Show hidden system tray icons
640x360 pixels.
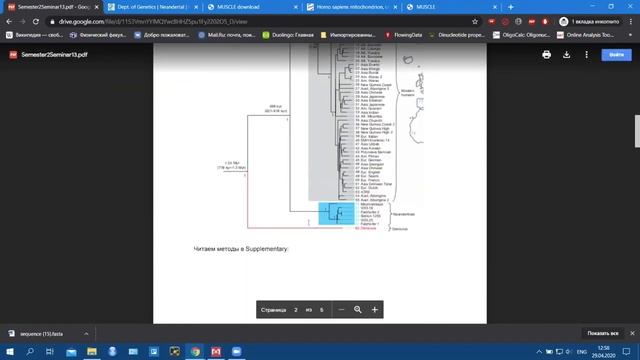pos(539,351)
